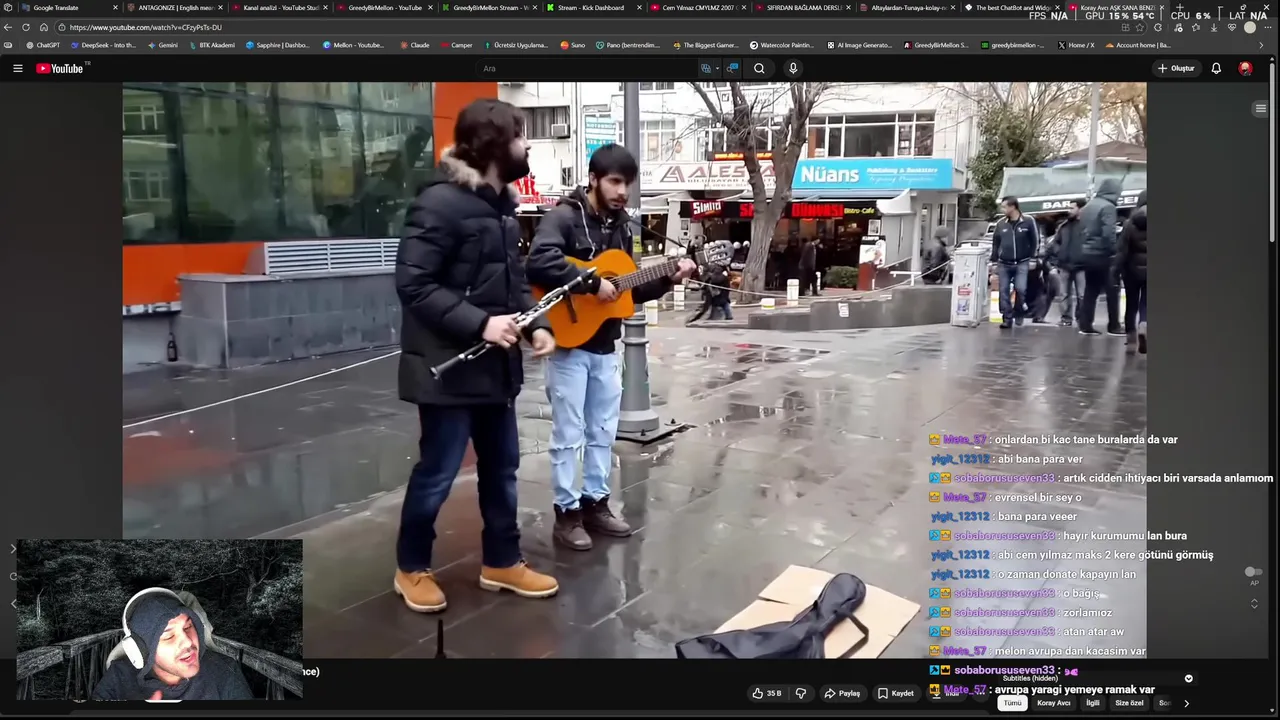Open browser downloads icon
The height and width of the screenshot is (720, 1280).
[x=1214, y=27]
